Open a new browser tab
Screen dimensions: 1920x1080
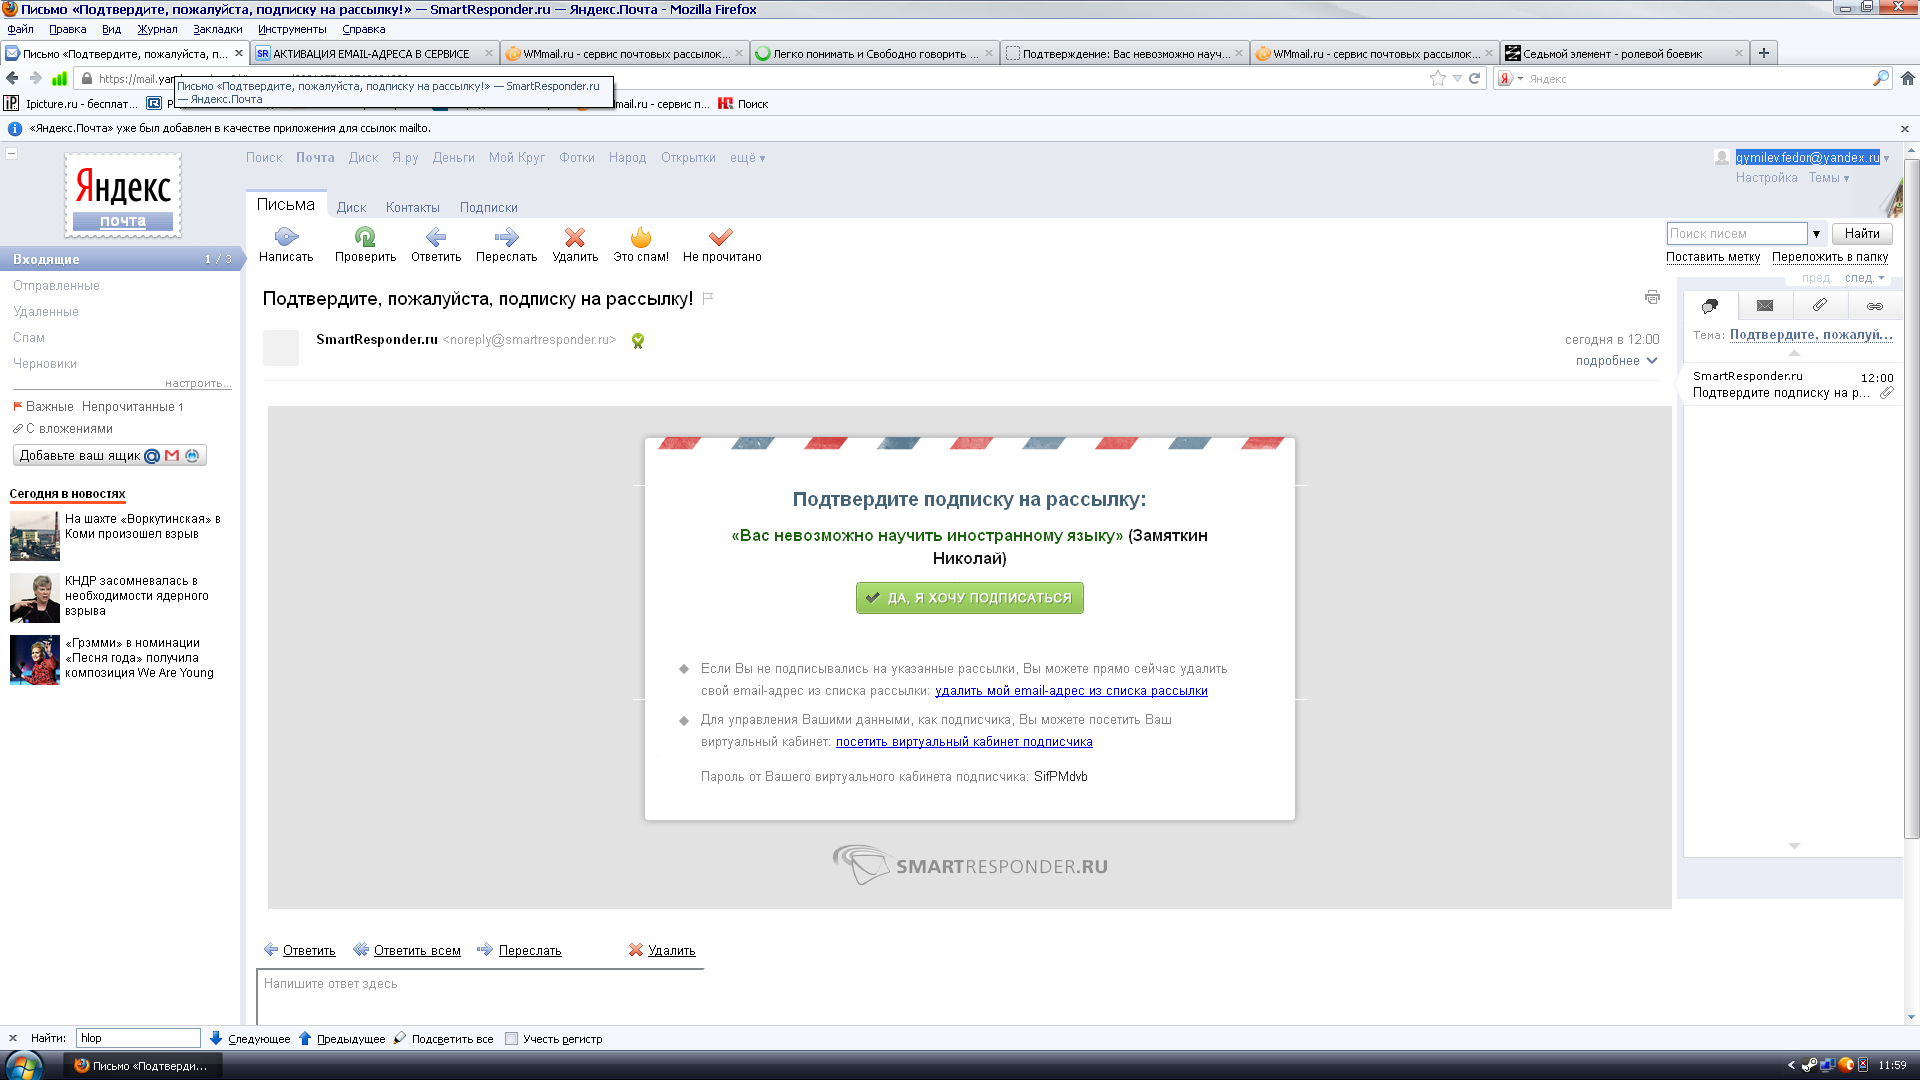click(x=1764, y=53)
